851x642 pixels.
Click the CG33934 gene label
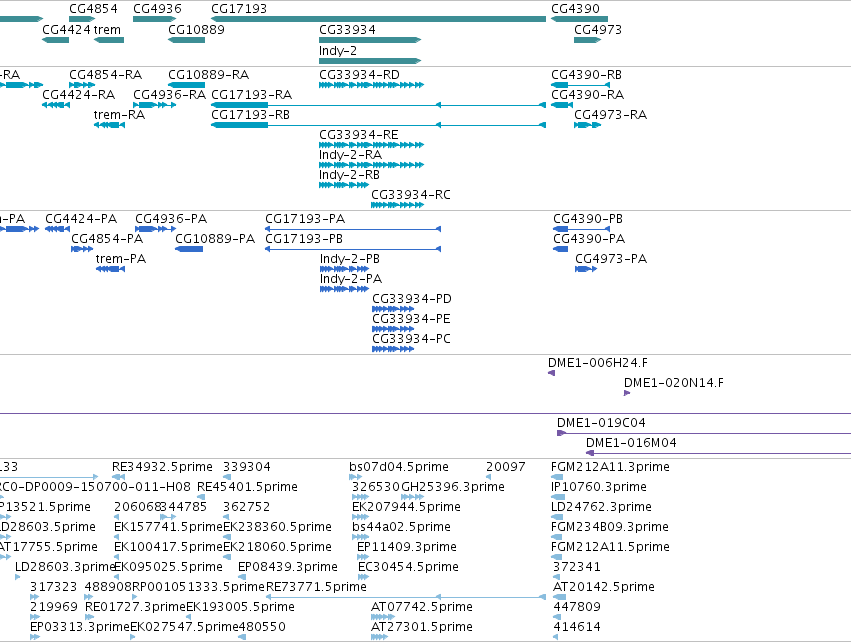(347, 30)
